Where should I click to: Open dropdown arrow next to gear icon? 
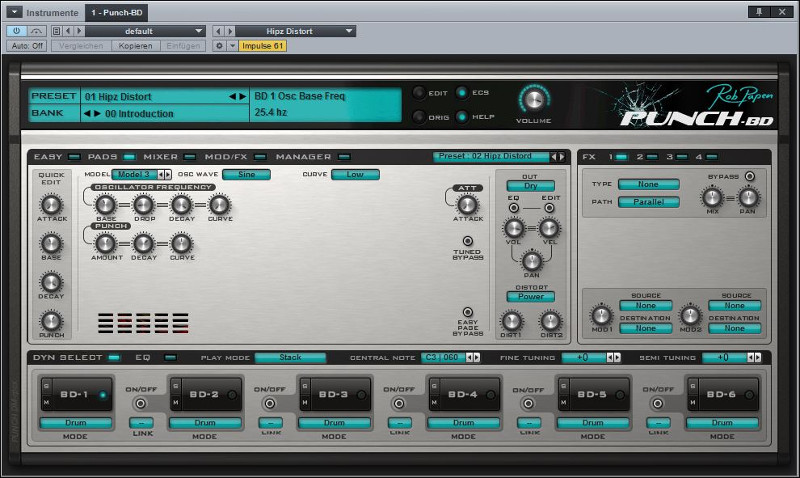[x=232, y=46]
